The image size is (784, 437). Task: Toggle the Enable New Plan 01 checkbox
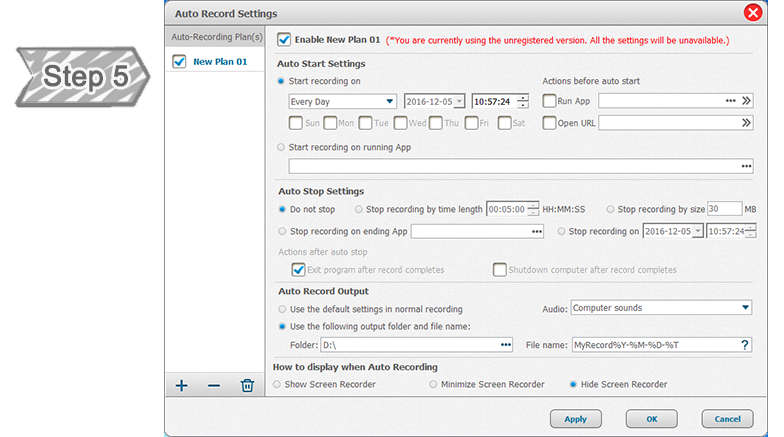pos(284,40)
